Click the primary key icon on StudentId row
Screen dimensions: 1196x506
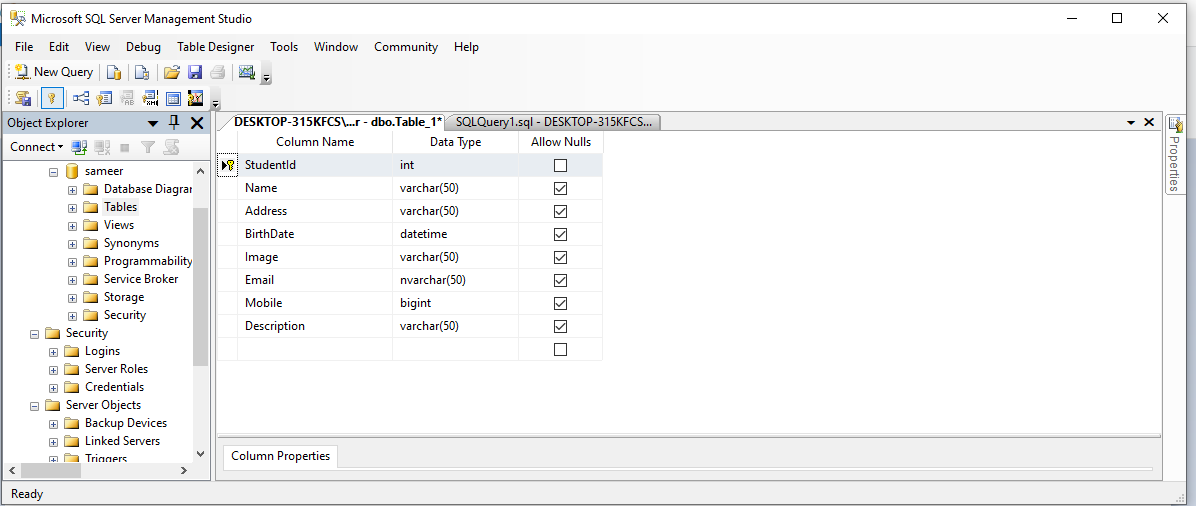[x=227, y=165]
